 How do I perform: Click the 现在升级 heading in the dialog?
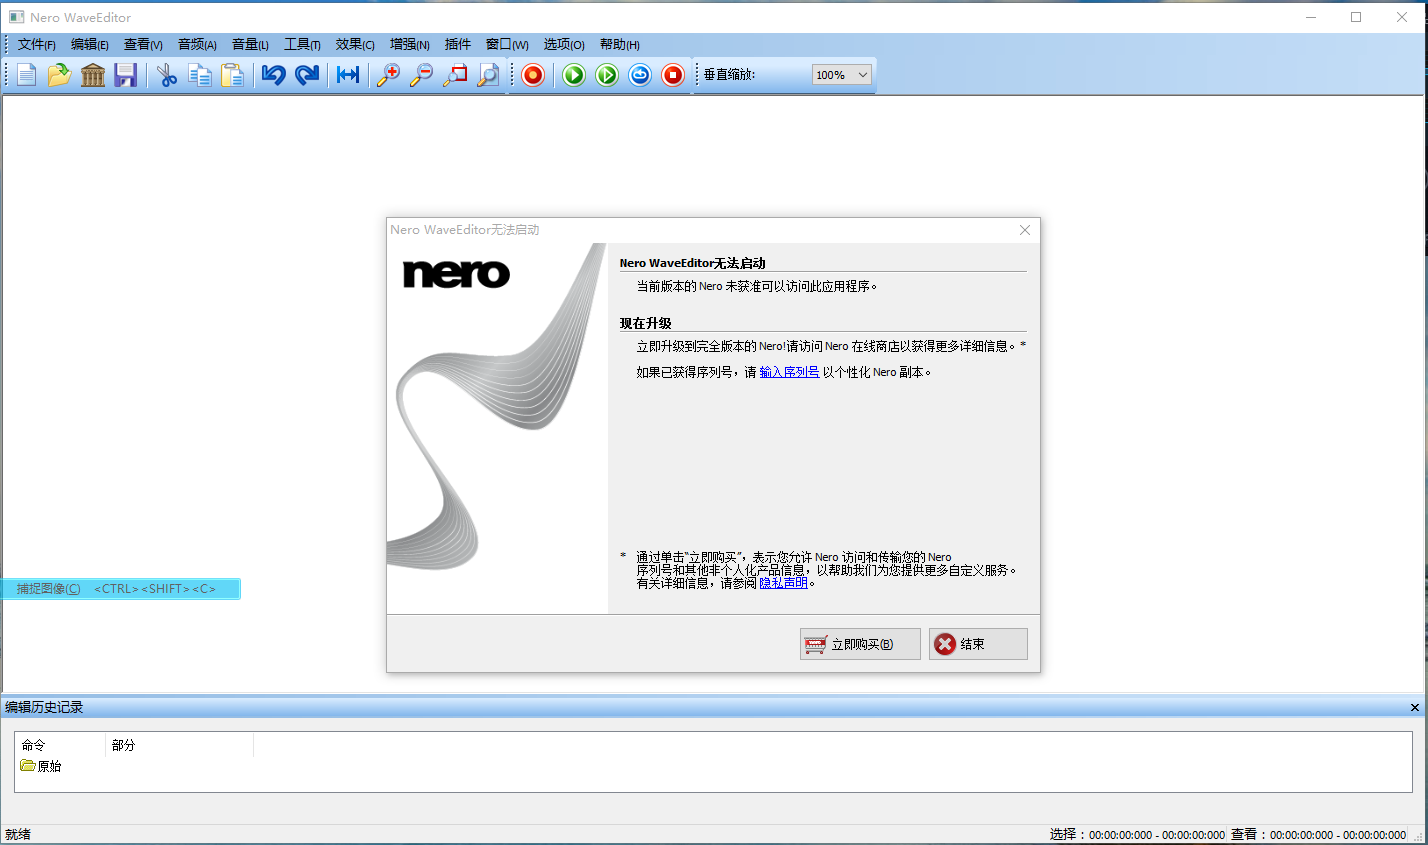tap(645, 323)
